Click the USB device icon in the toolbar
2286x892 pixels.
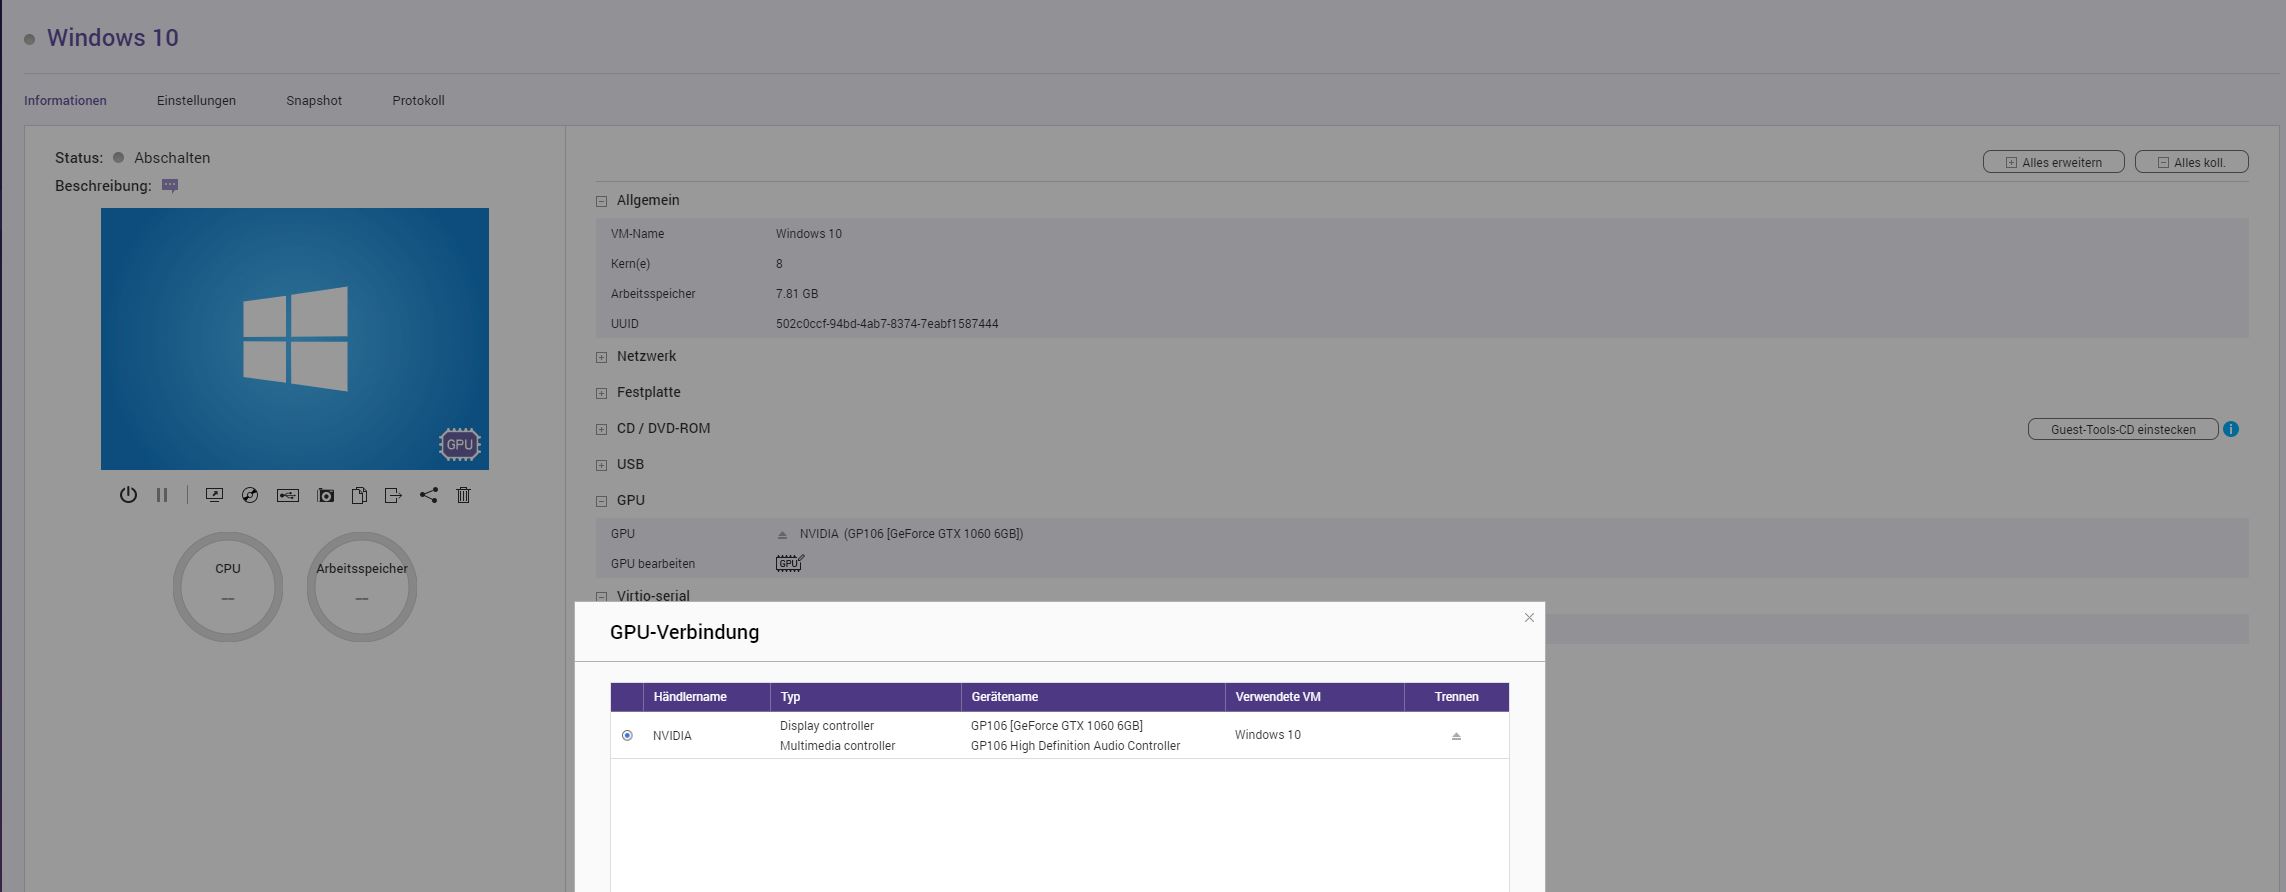tap(288, 495)
